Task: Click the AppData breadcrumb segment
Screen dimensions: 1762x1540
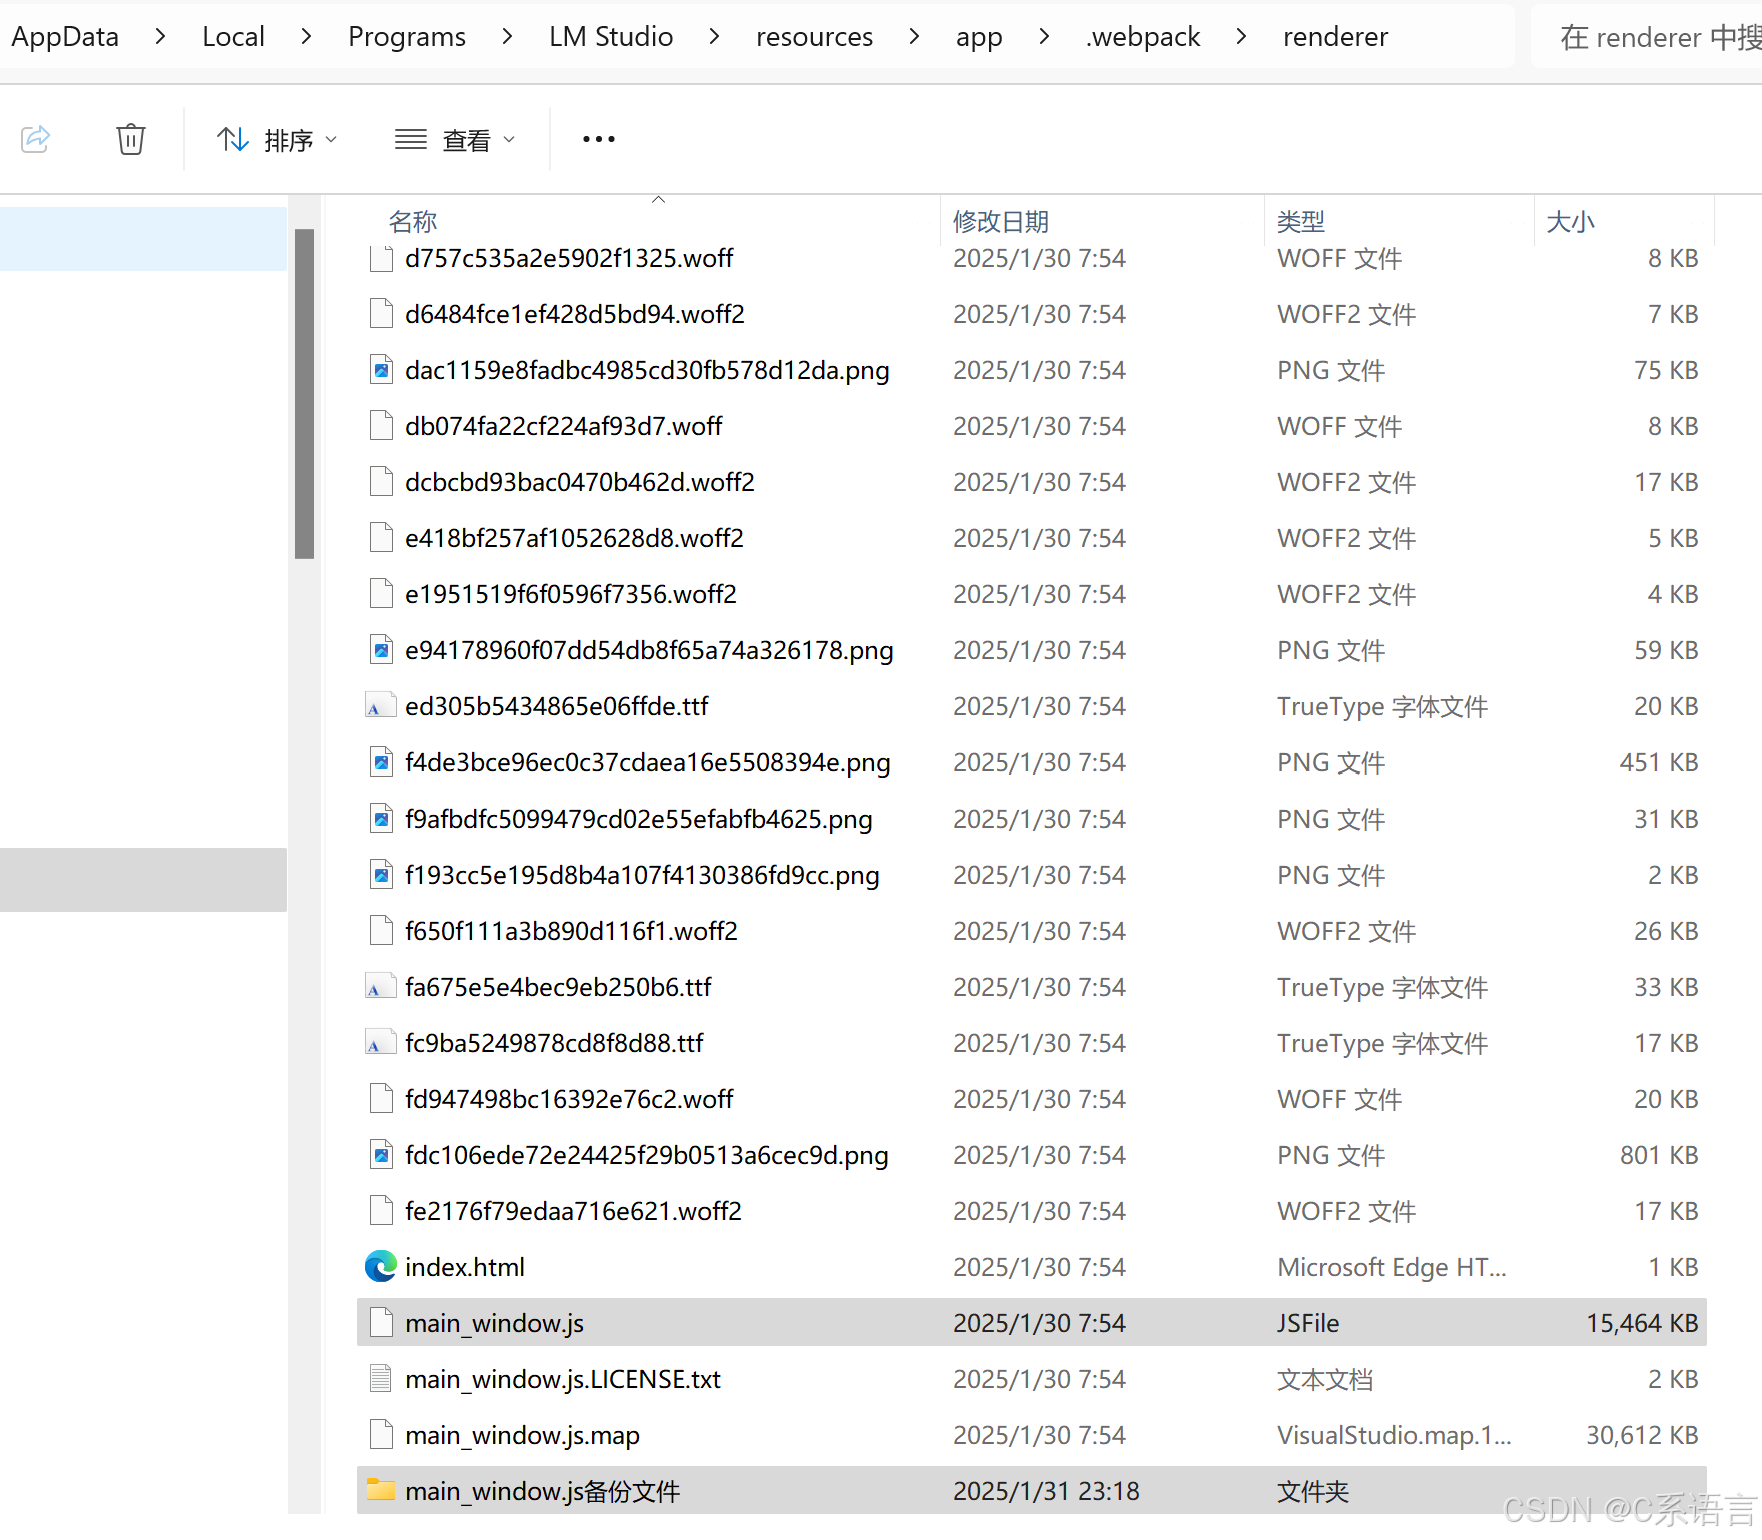Action: pyautogui.click(x=65, y=37)
